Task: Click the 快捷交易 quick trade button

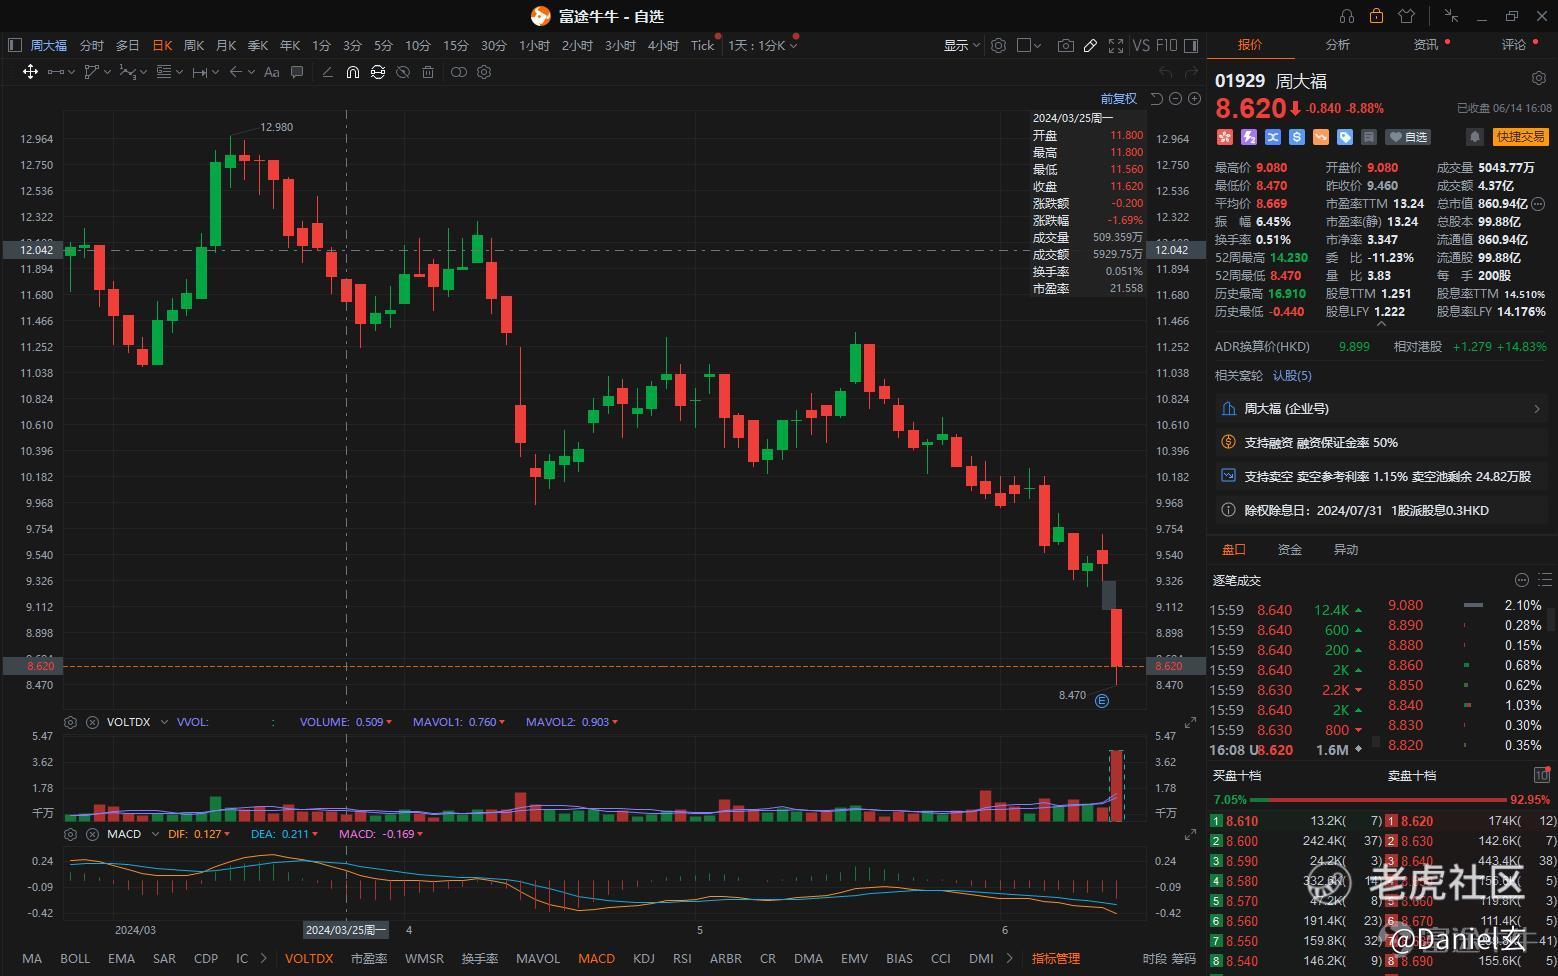Action: tap(1520, 137)
